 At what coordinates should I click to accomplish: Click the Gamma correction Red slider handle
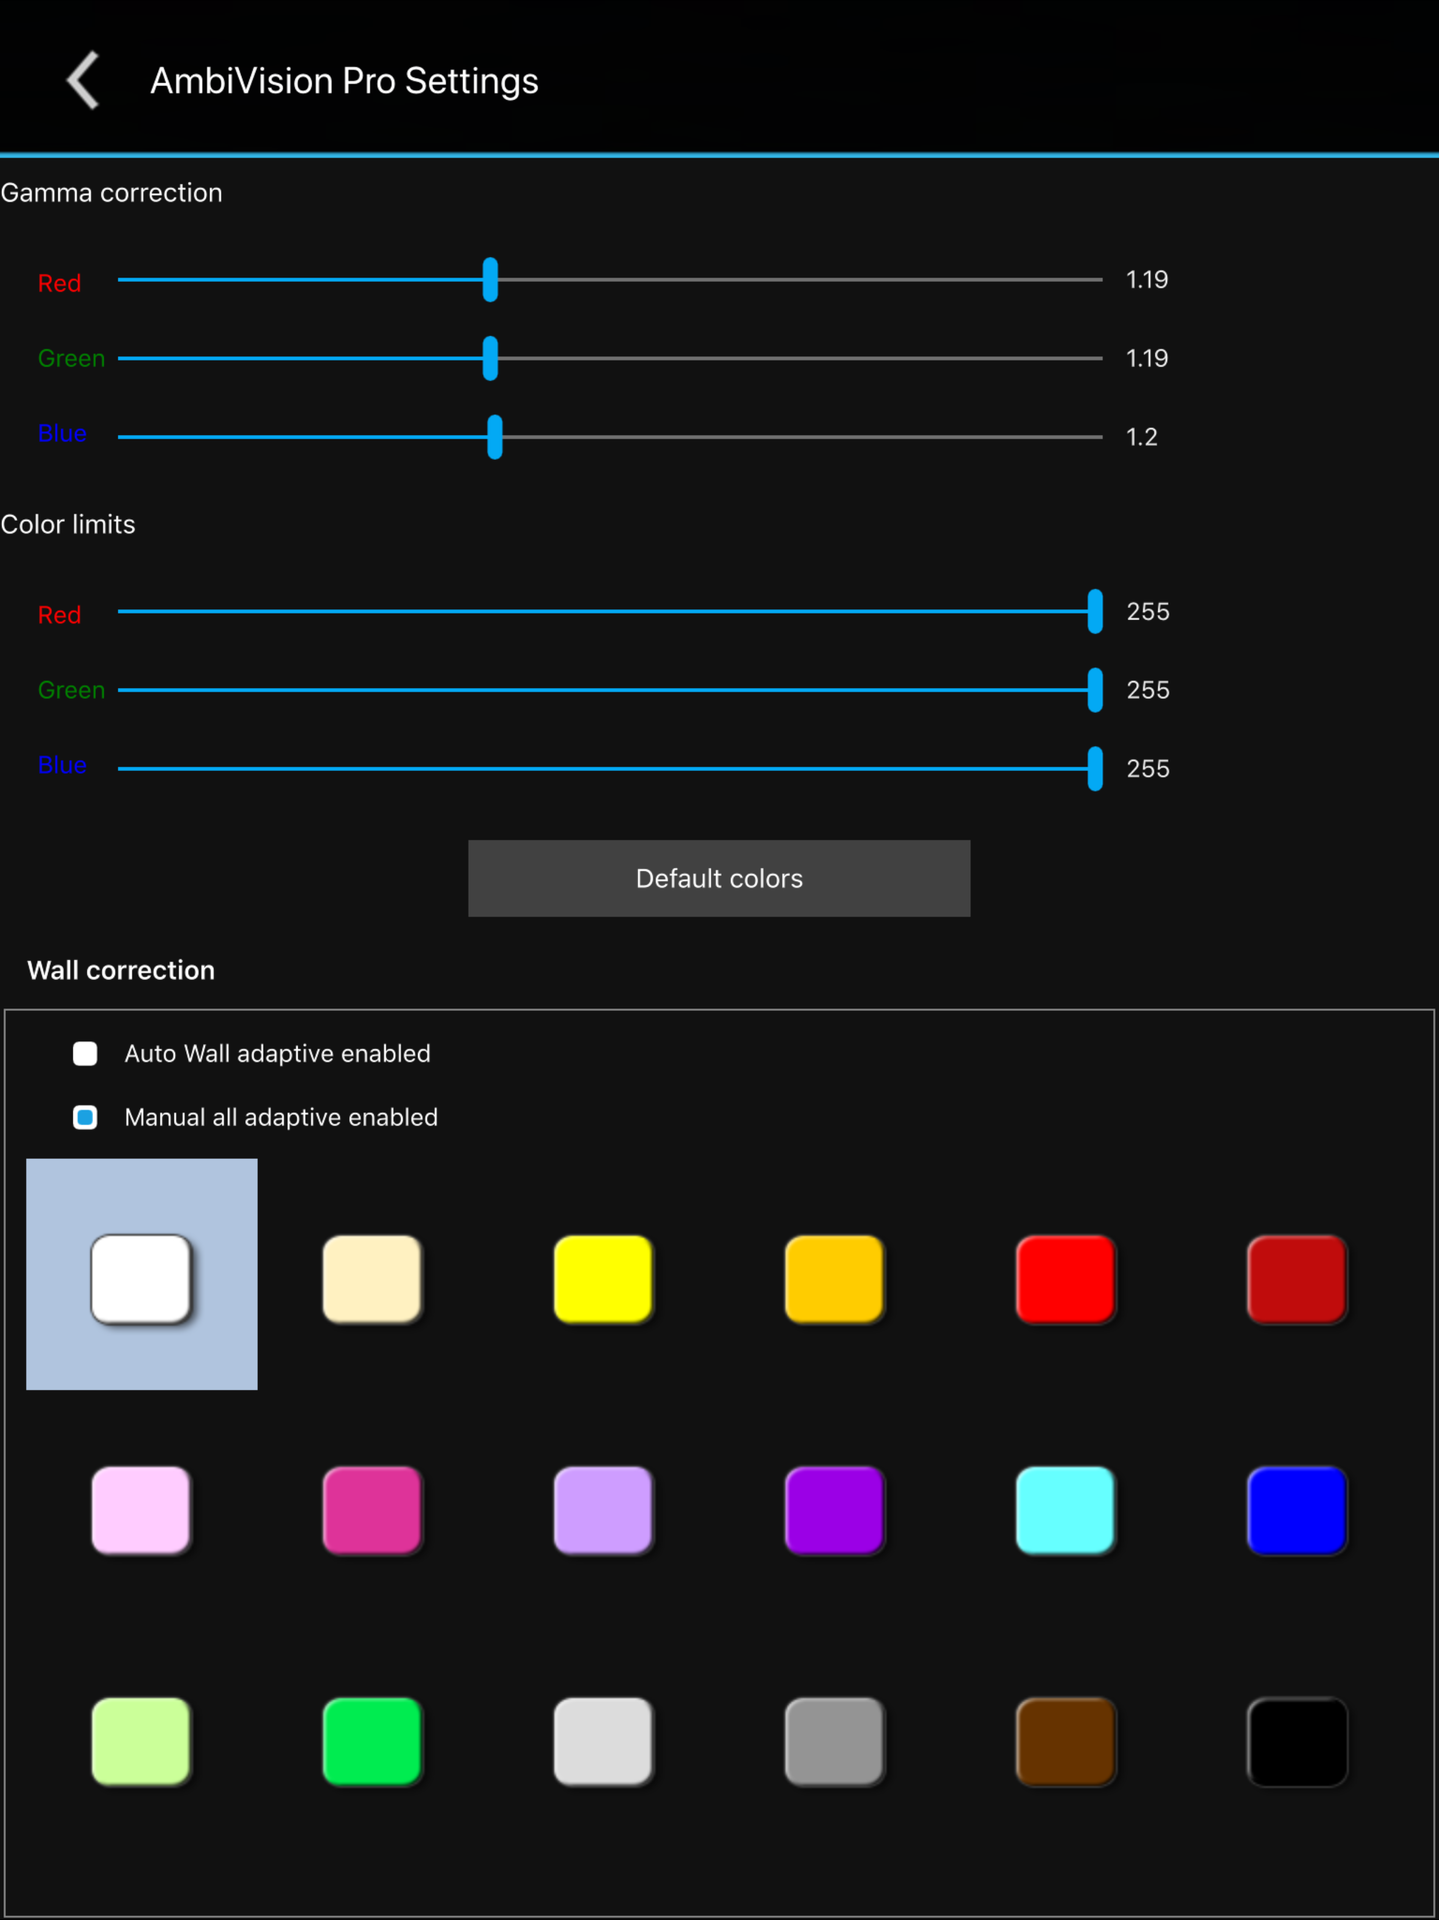pyautogui.click(x=490, y=280)
